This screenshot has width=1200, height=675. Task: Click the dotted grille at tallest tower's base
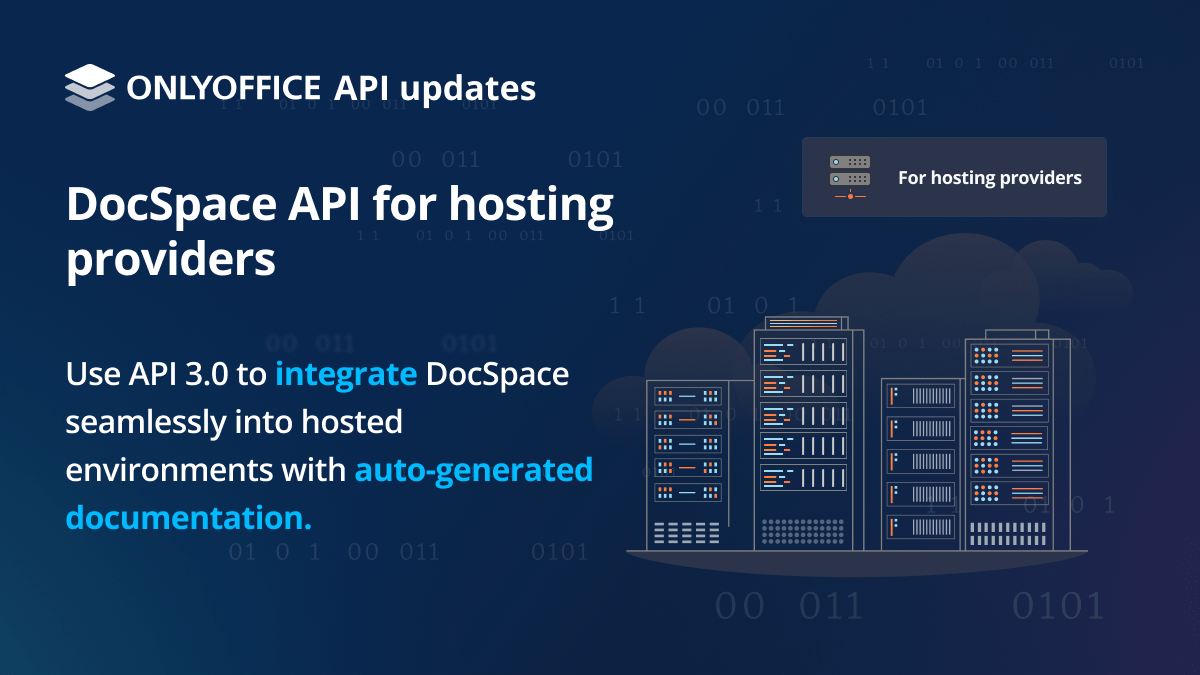click(803, 531)
